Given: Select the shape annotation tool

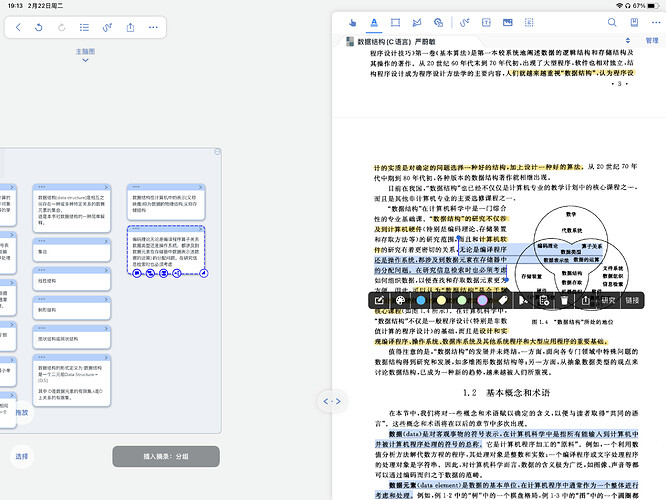Looking at the screenshot, I should (x=438, y=23).
